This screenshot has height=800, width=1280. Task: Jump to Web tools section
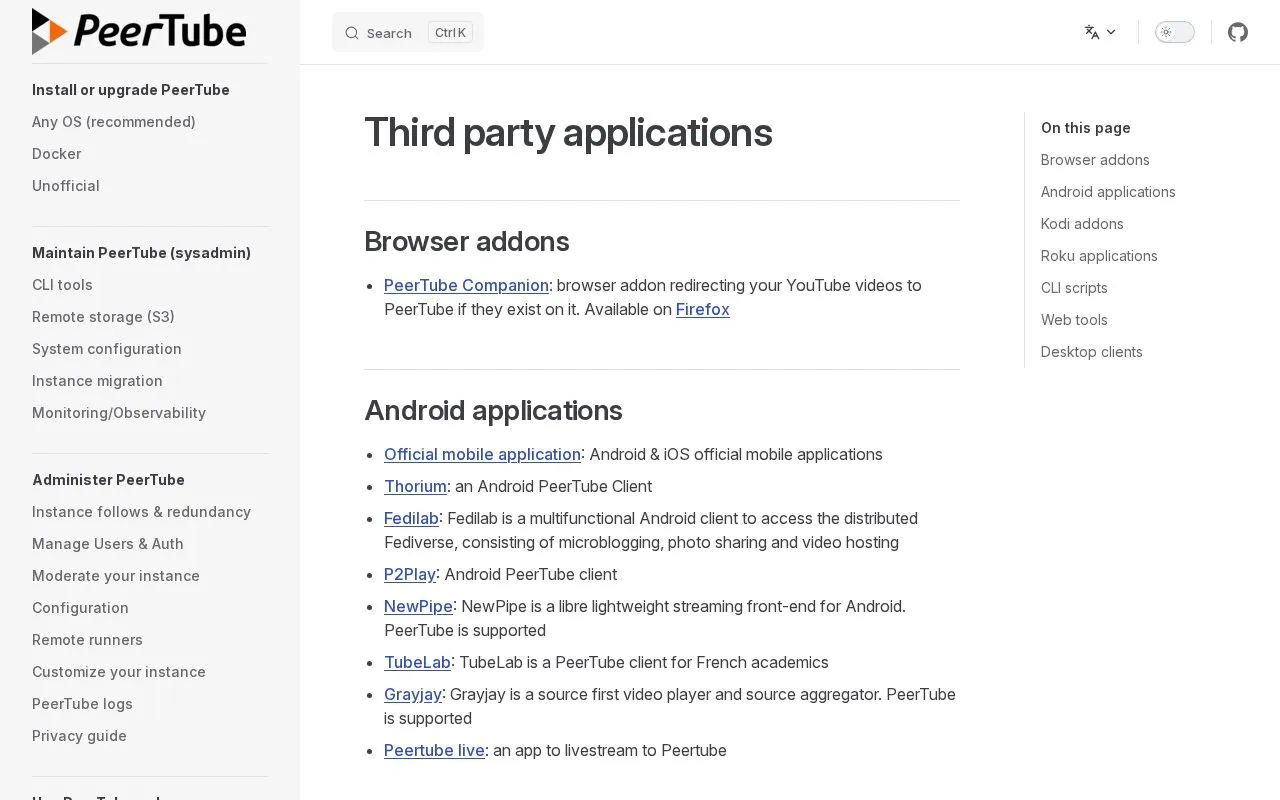point(1074,320)
